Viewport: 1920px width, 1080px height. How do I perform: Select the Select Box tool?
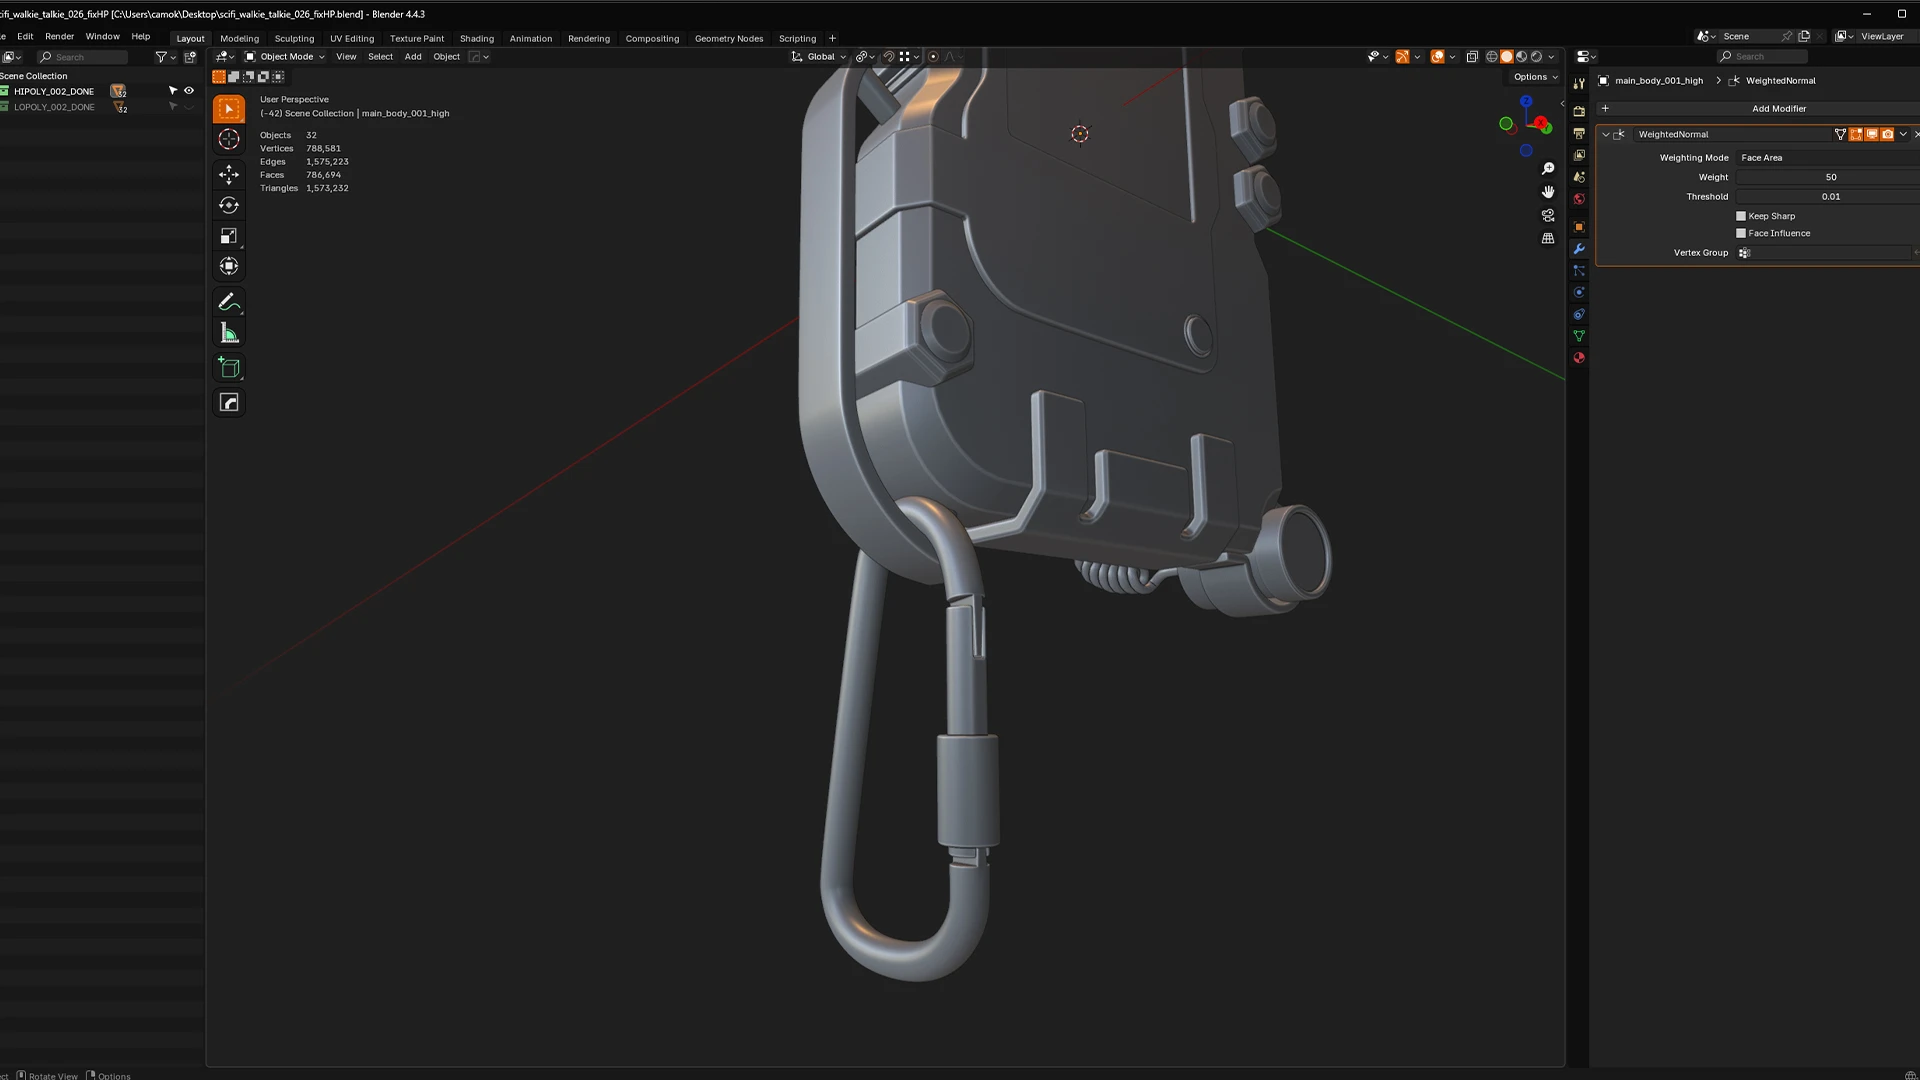point(229,109)
